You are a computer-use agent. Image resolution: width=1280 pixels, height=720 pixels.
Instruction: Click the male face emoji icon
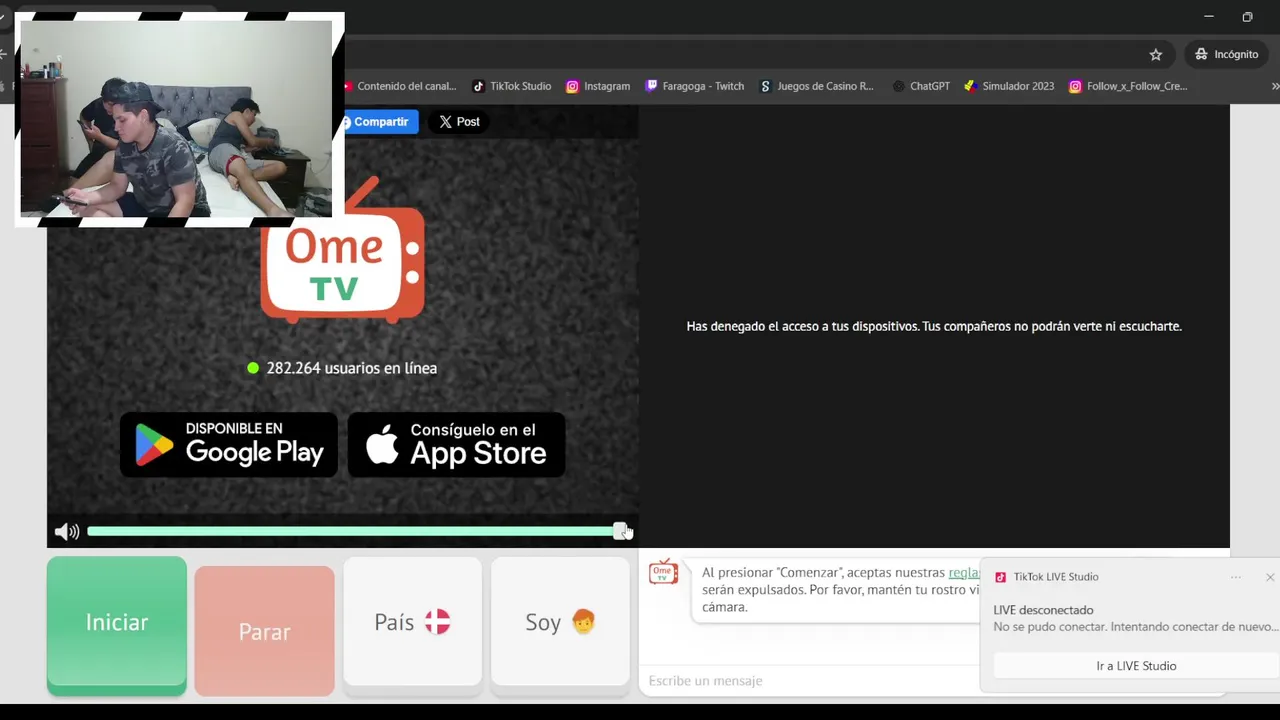(583, 622)
